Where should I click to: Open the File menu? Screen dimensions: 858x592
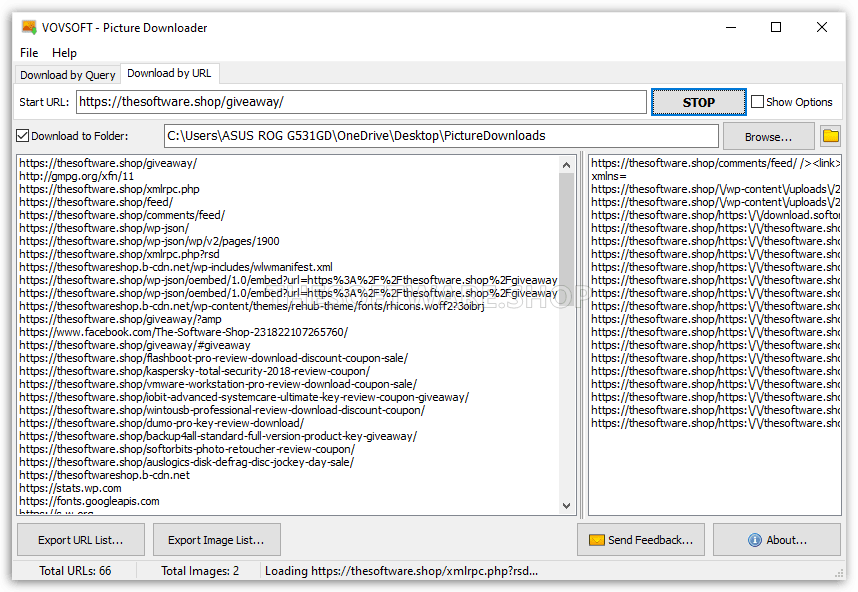(x=29, y=53)
